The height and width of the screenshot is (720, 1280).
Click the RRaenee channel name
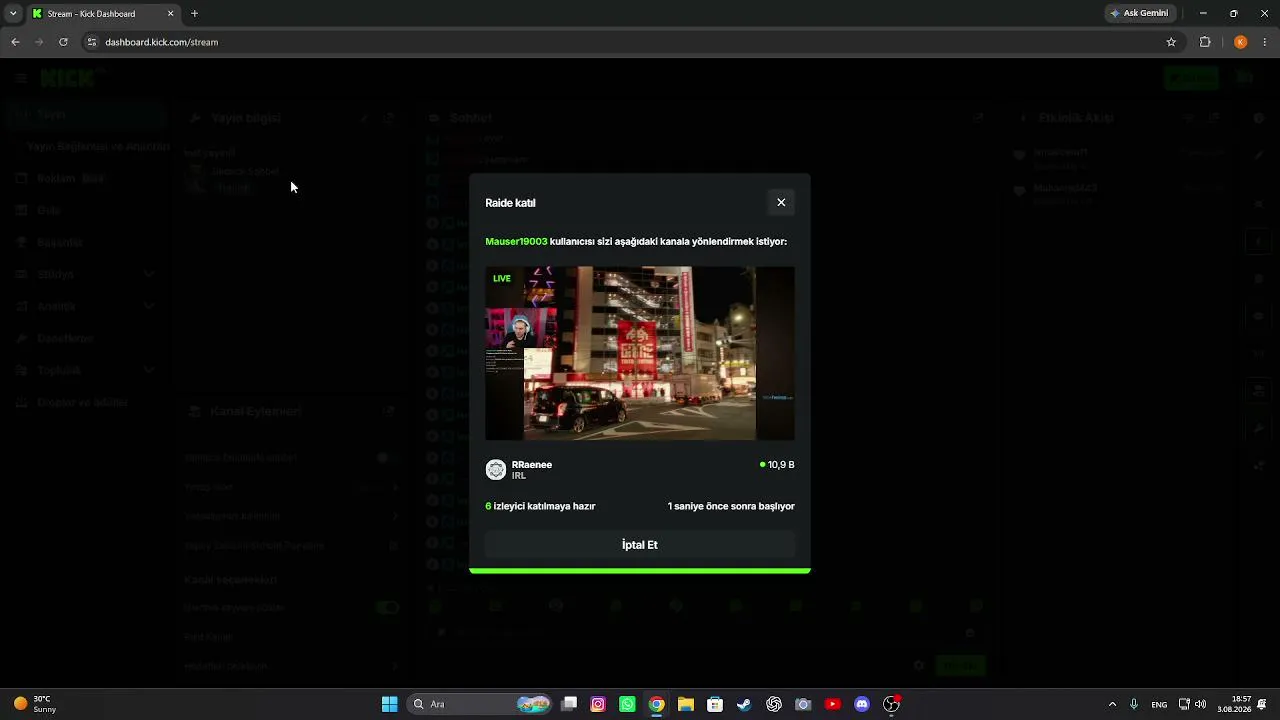tap(532, 464)
